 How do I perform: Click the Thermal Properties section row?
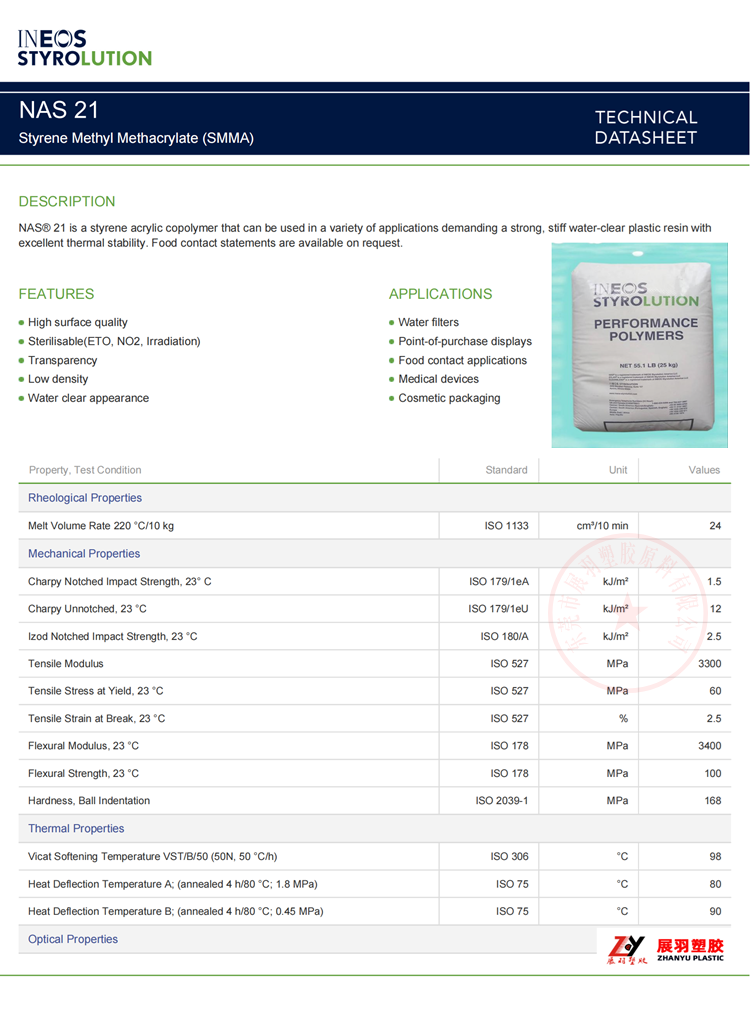point(76,829)
